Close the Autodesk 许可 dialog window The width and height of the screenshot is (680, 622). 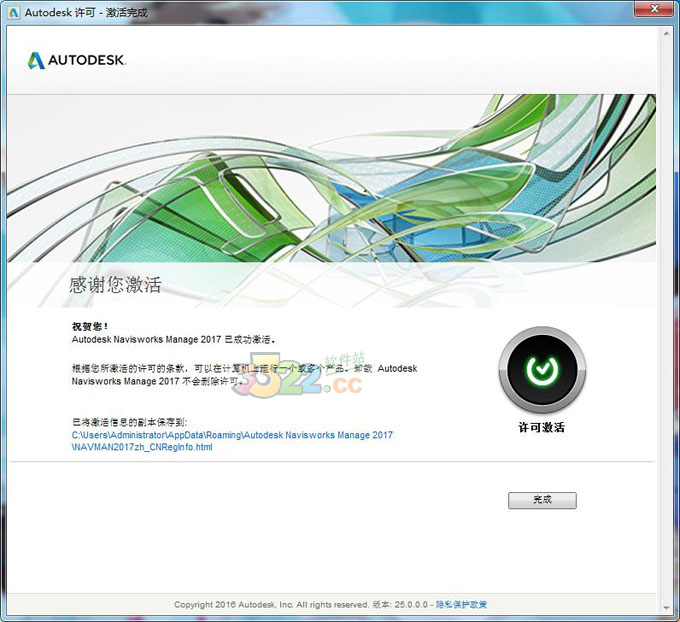tap(654, 8)
